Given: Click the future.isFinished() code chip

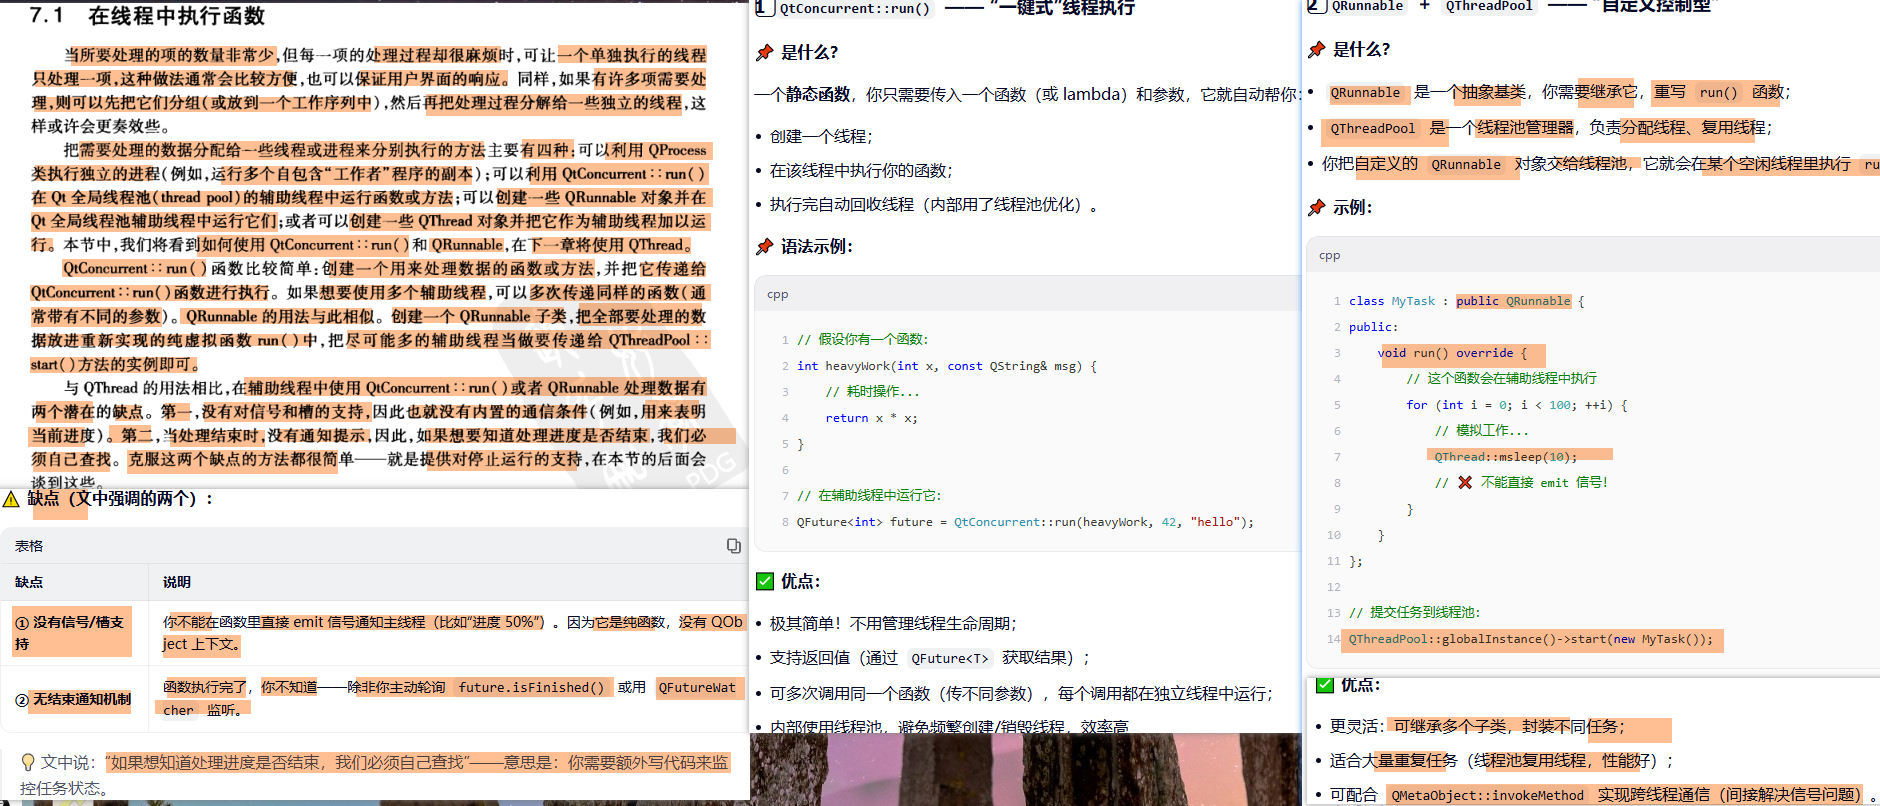Looking at the screenshot, I should [531, 688].
